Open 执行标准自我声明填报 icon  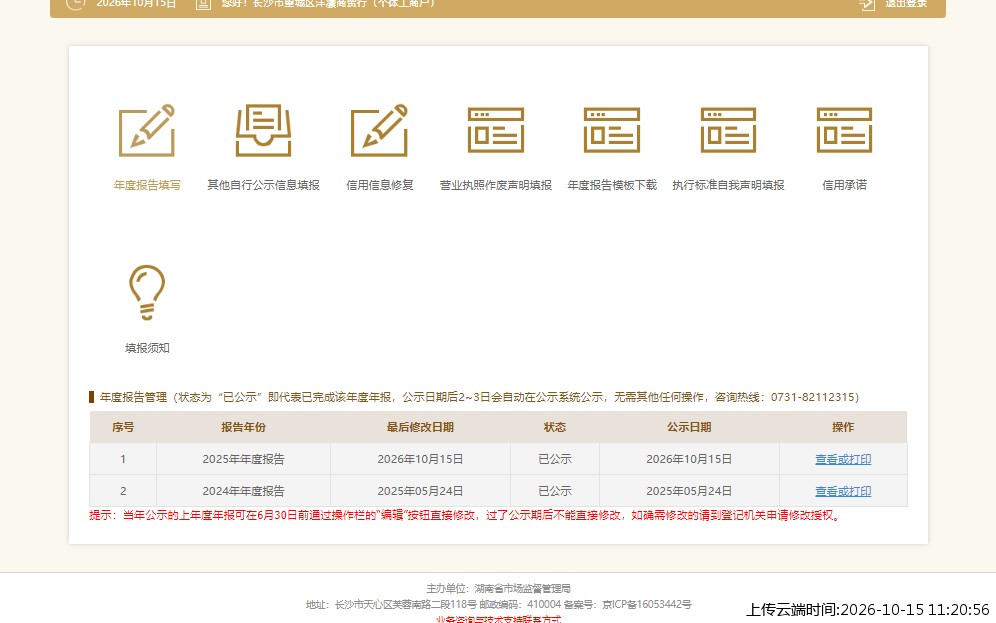[728, 130]
